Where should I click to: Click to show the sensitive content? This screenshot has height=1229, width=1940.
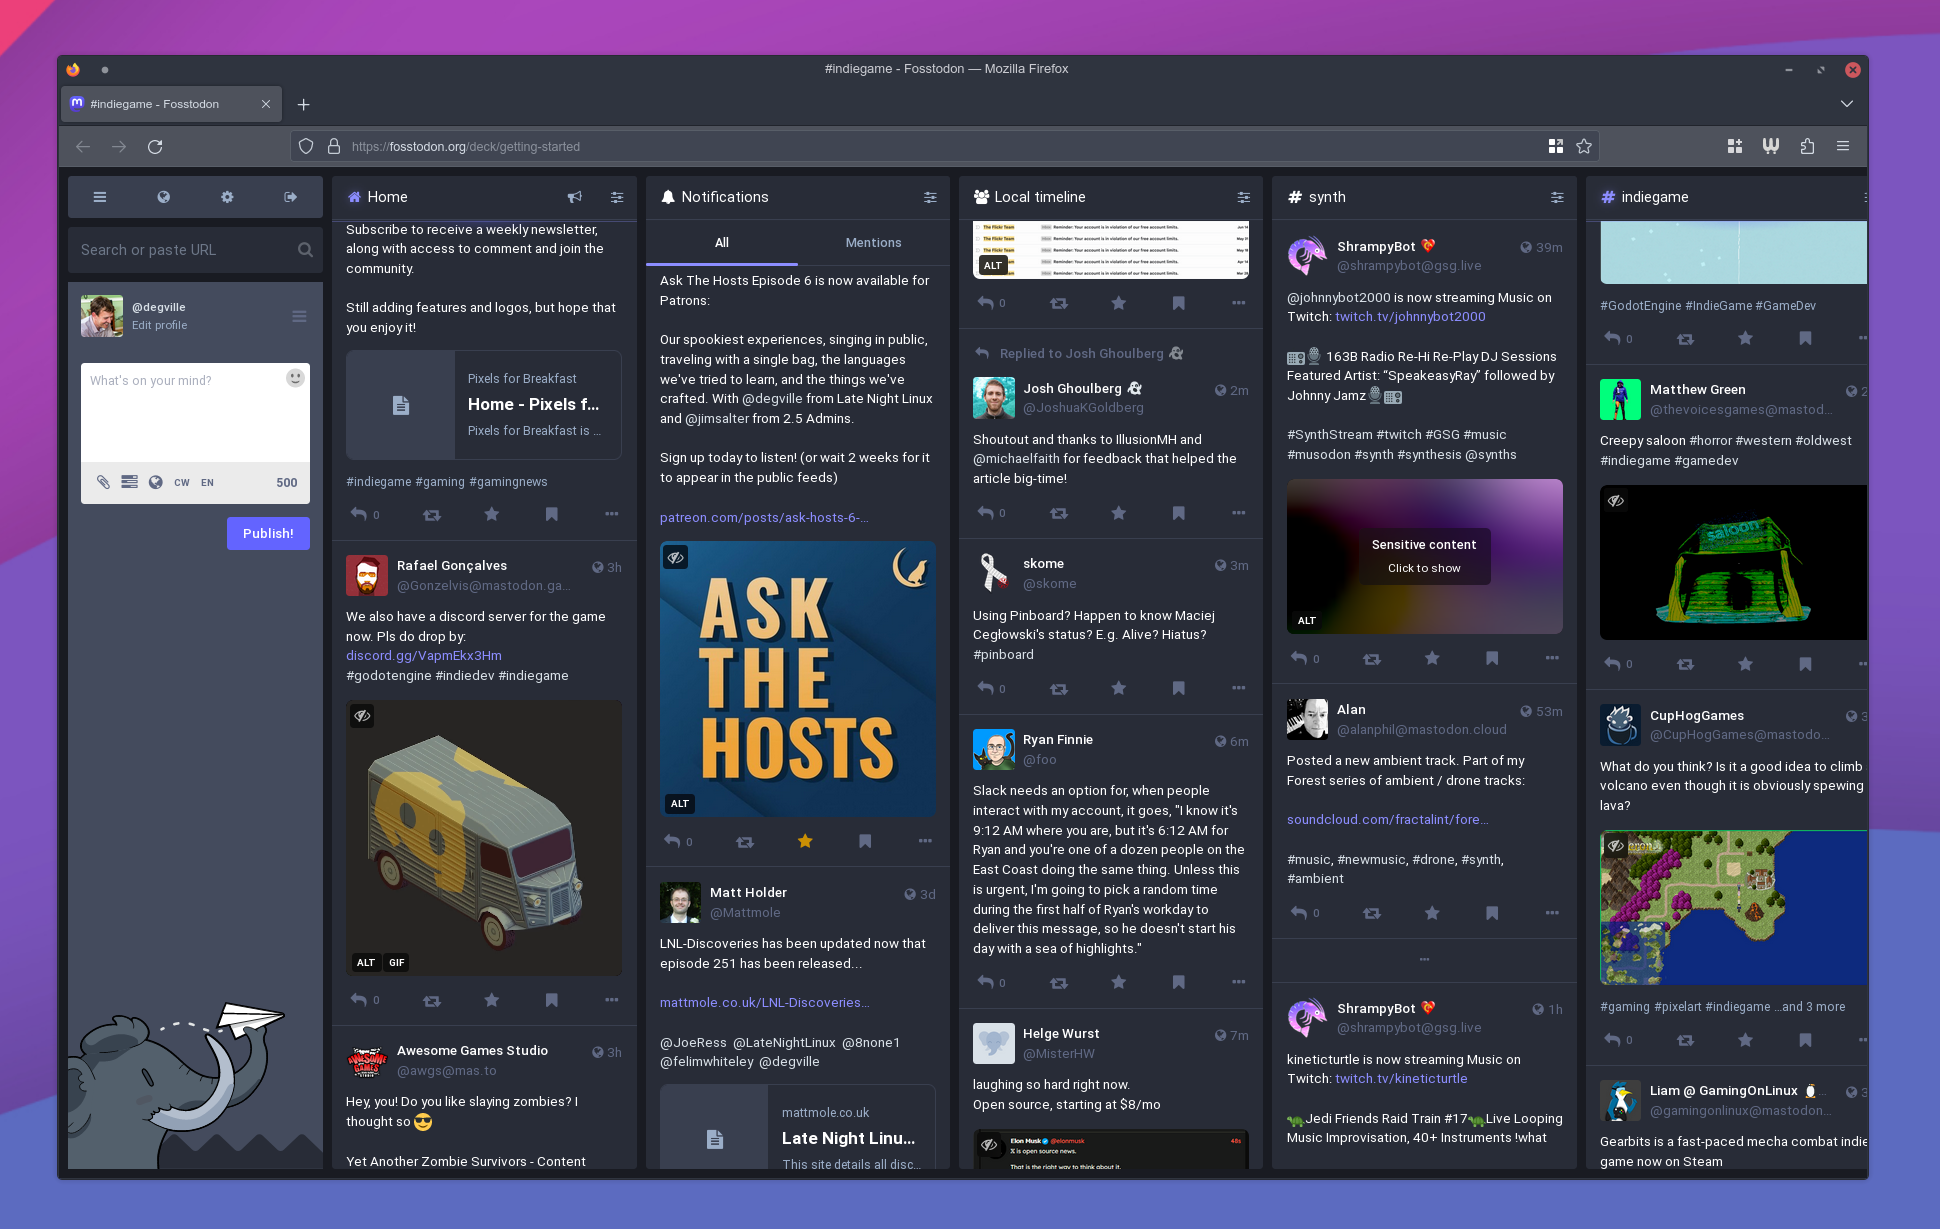(1424, 556)
